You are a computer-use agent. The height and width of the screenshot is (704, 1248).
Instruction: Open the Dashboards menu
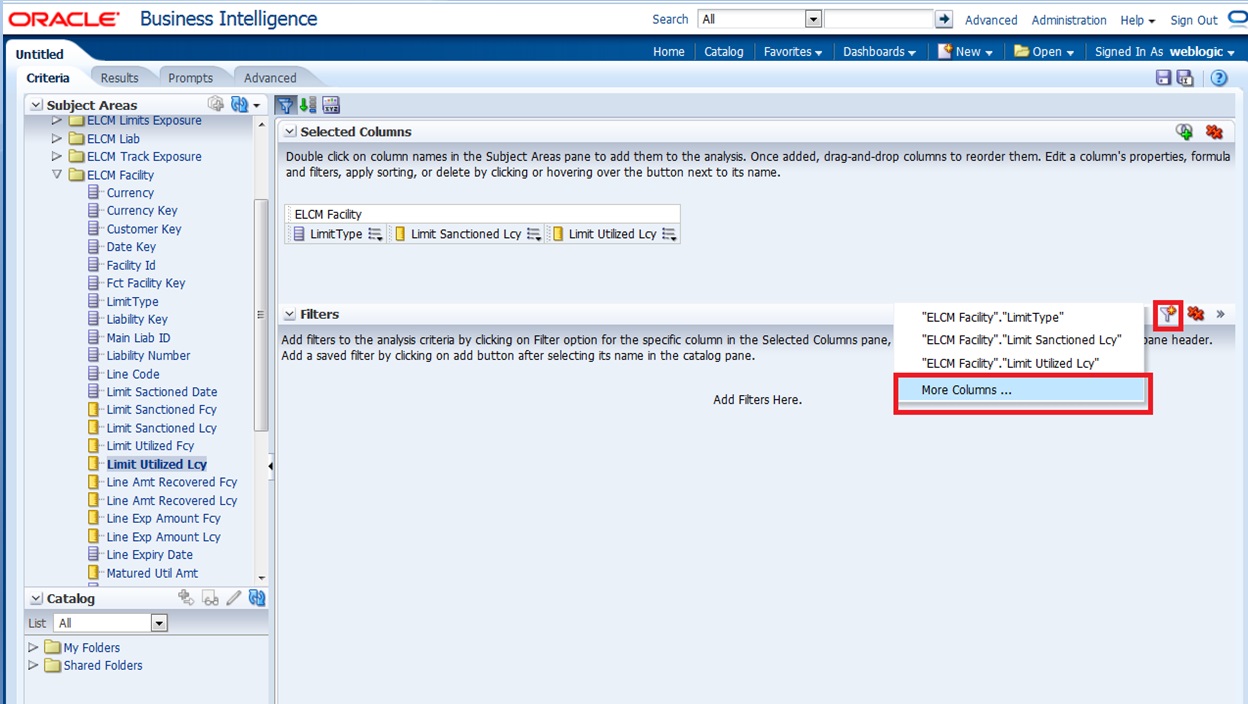click(x=879, y=51)
